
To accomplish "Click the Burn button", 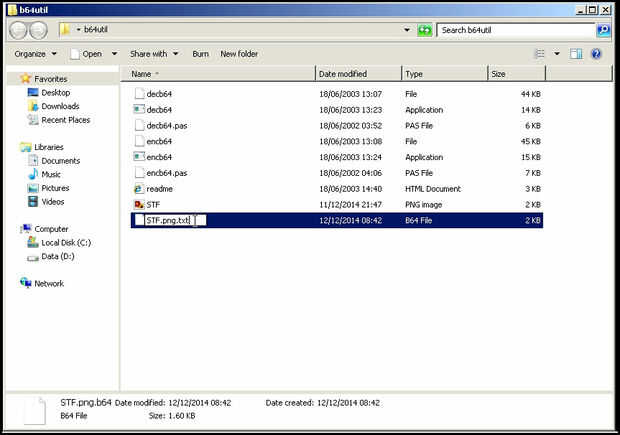I will tap(200, 54).
